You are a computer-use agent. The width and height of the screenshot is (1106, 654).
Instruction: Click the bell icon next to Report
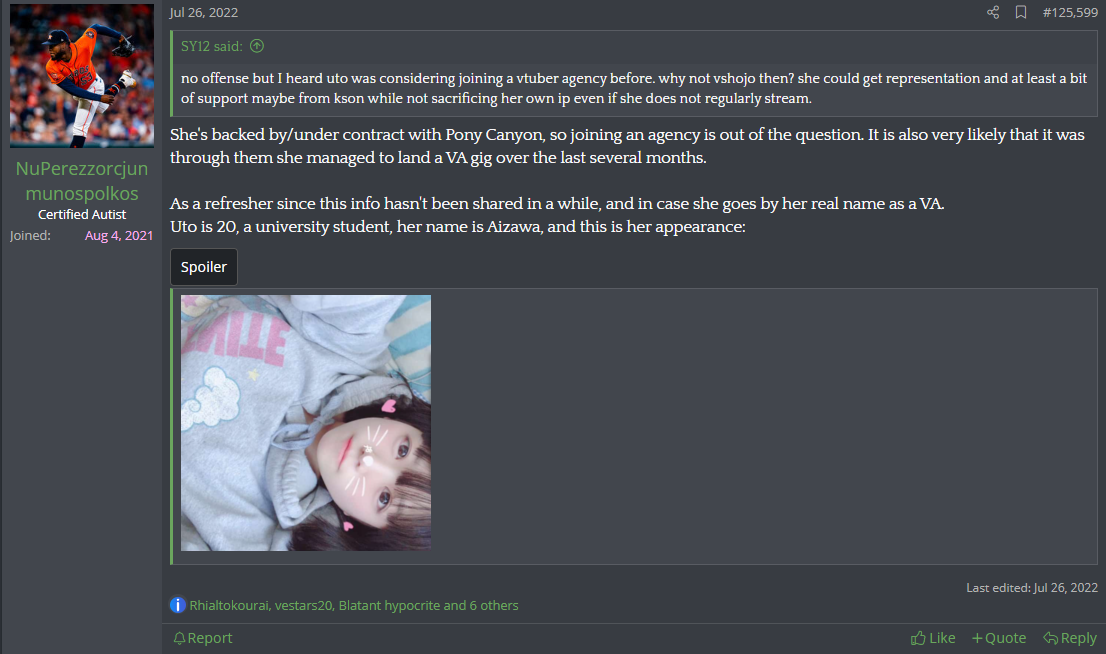[x=179, y=638]
